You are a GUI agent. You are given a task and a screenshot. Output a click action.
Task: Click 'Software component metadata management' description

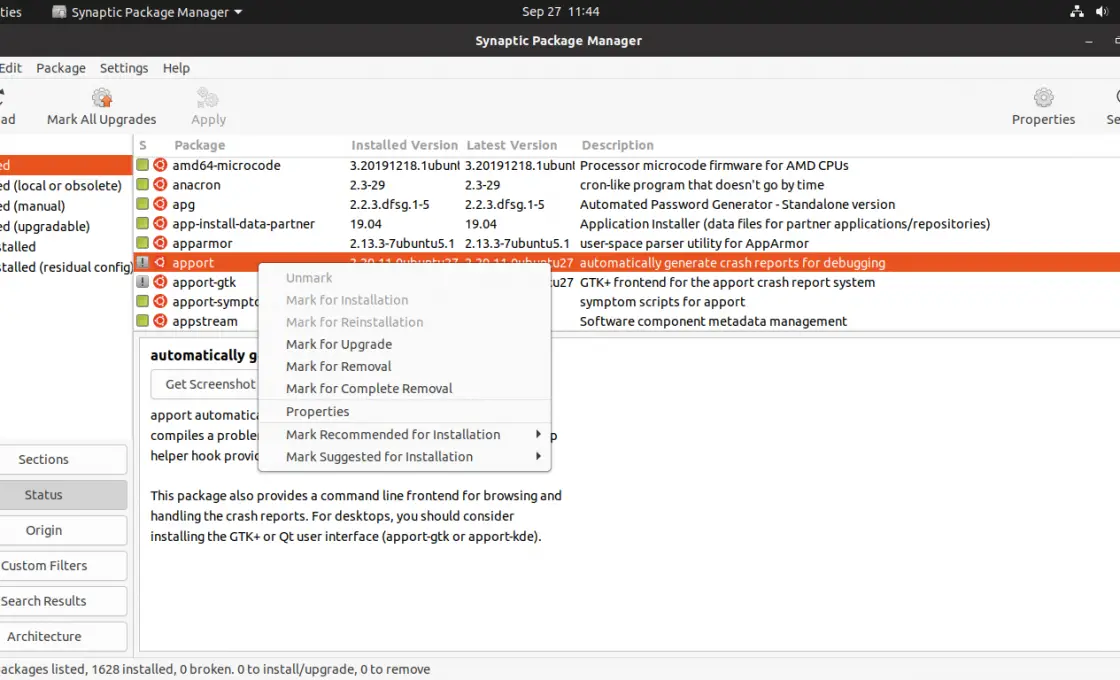714,321
